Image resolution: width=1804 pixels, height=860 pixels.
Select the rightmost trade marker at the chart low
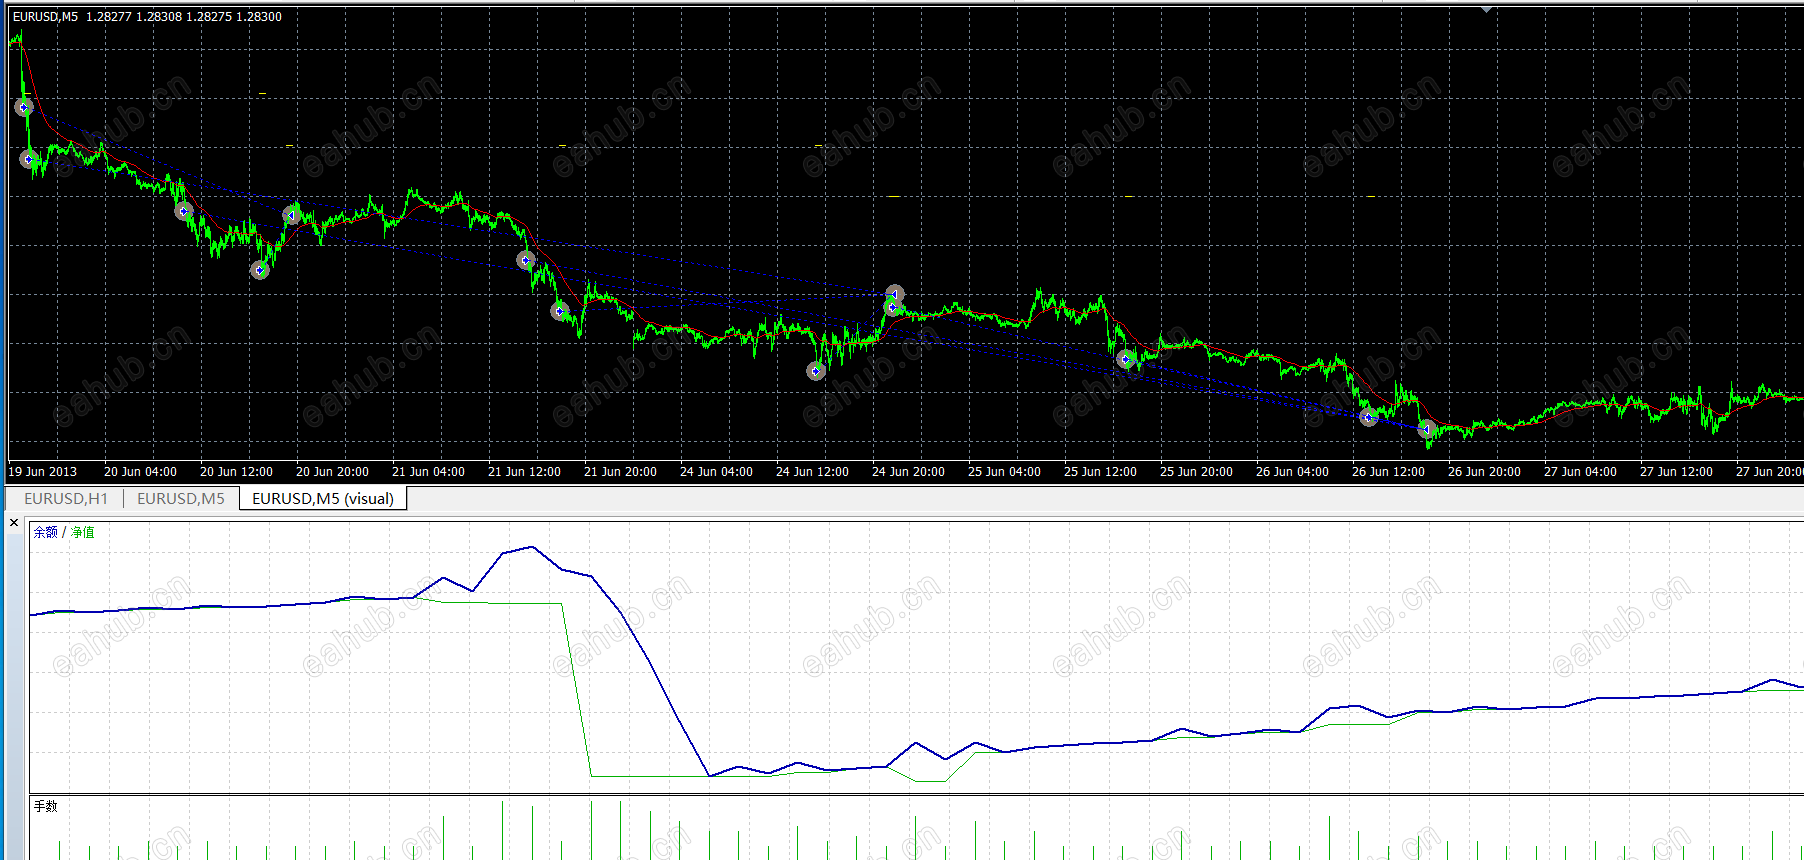pos(1427,429)
